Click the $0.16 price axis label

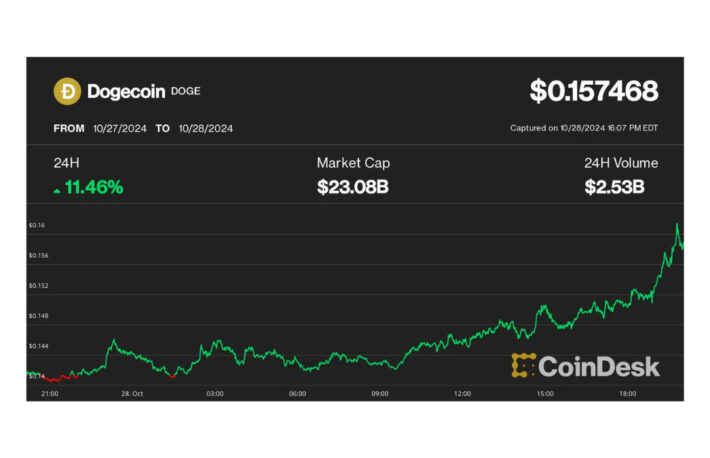click(36, 226)
